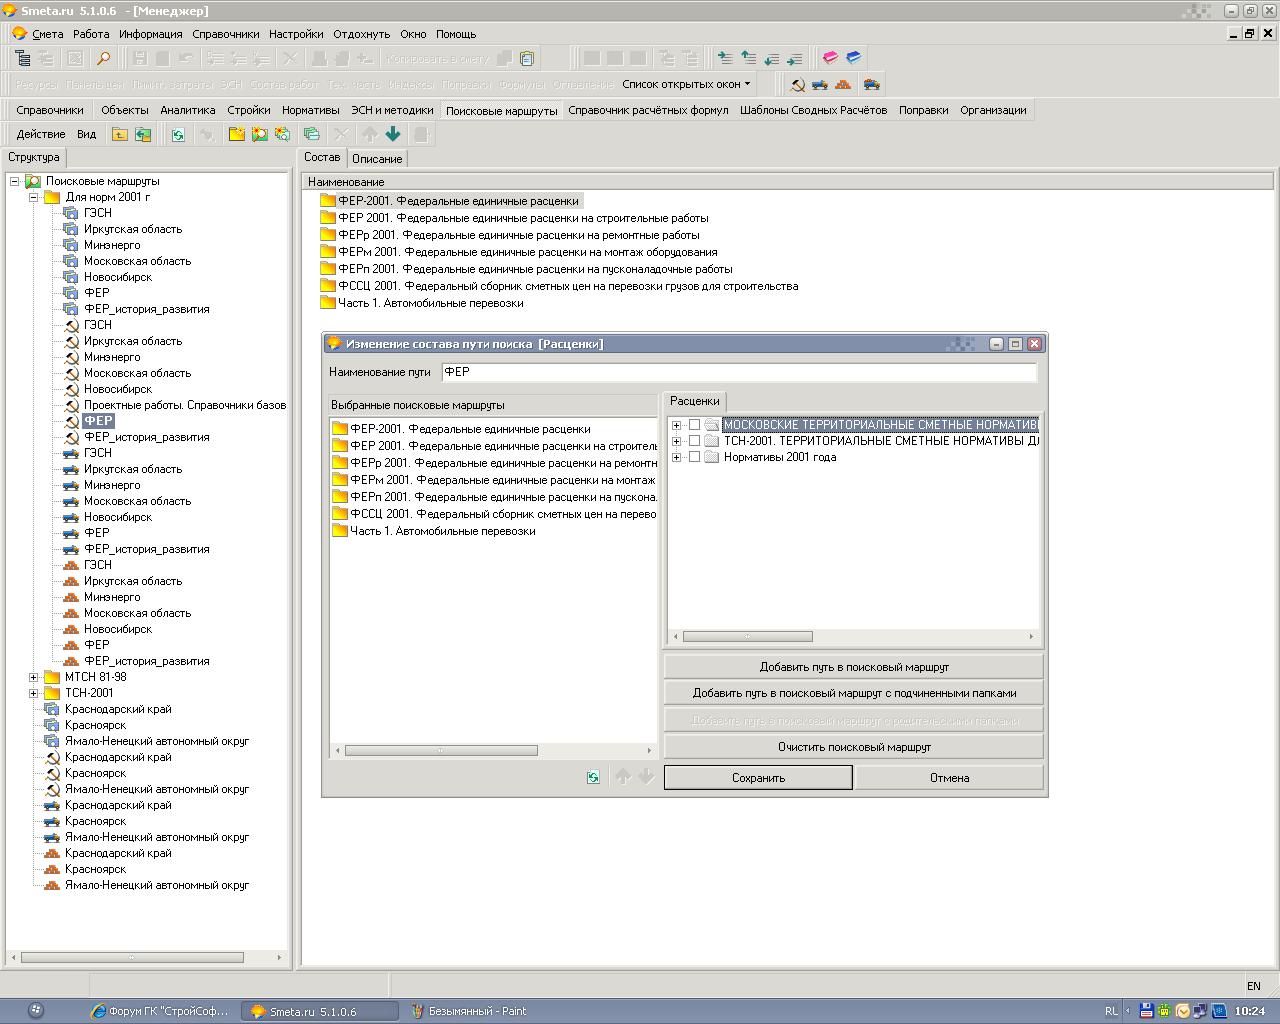Click the bulldozer icon in the toolbar
The image size is (1280, 1024).
[x=871, y=84]
